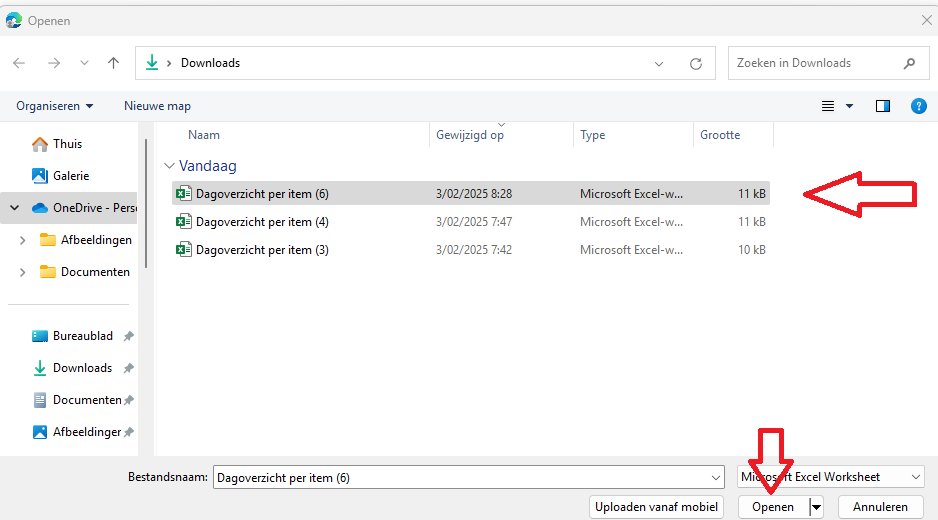
Task: Click the Up one level arrow
Action: tap(114, 63)
